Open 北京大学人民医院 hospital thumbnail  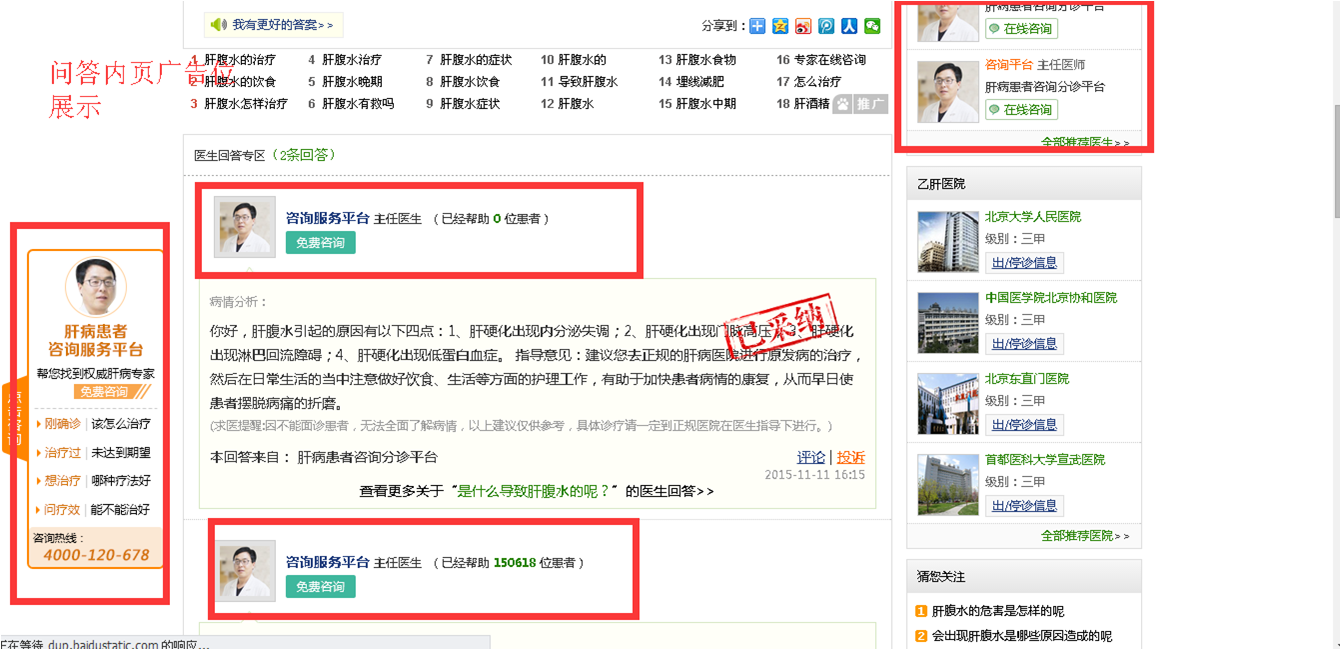tap(947, 242)
